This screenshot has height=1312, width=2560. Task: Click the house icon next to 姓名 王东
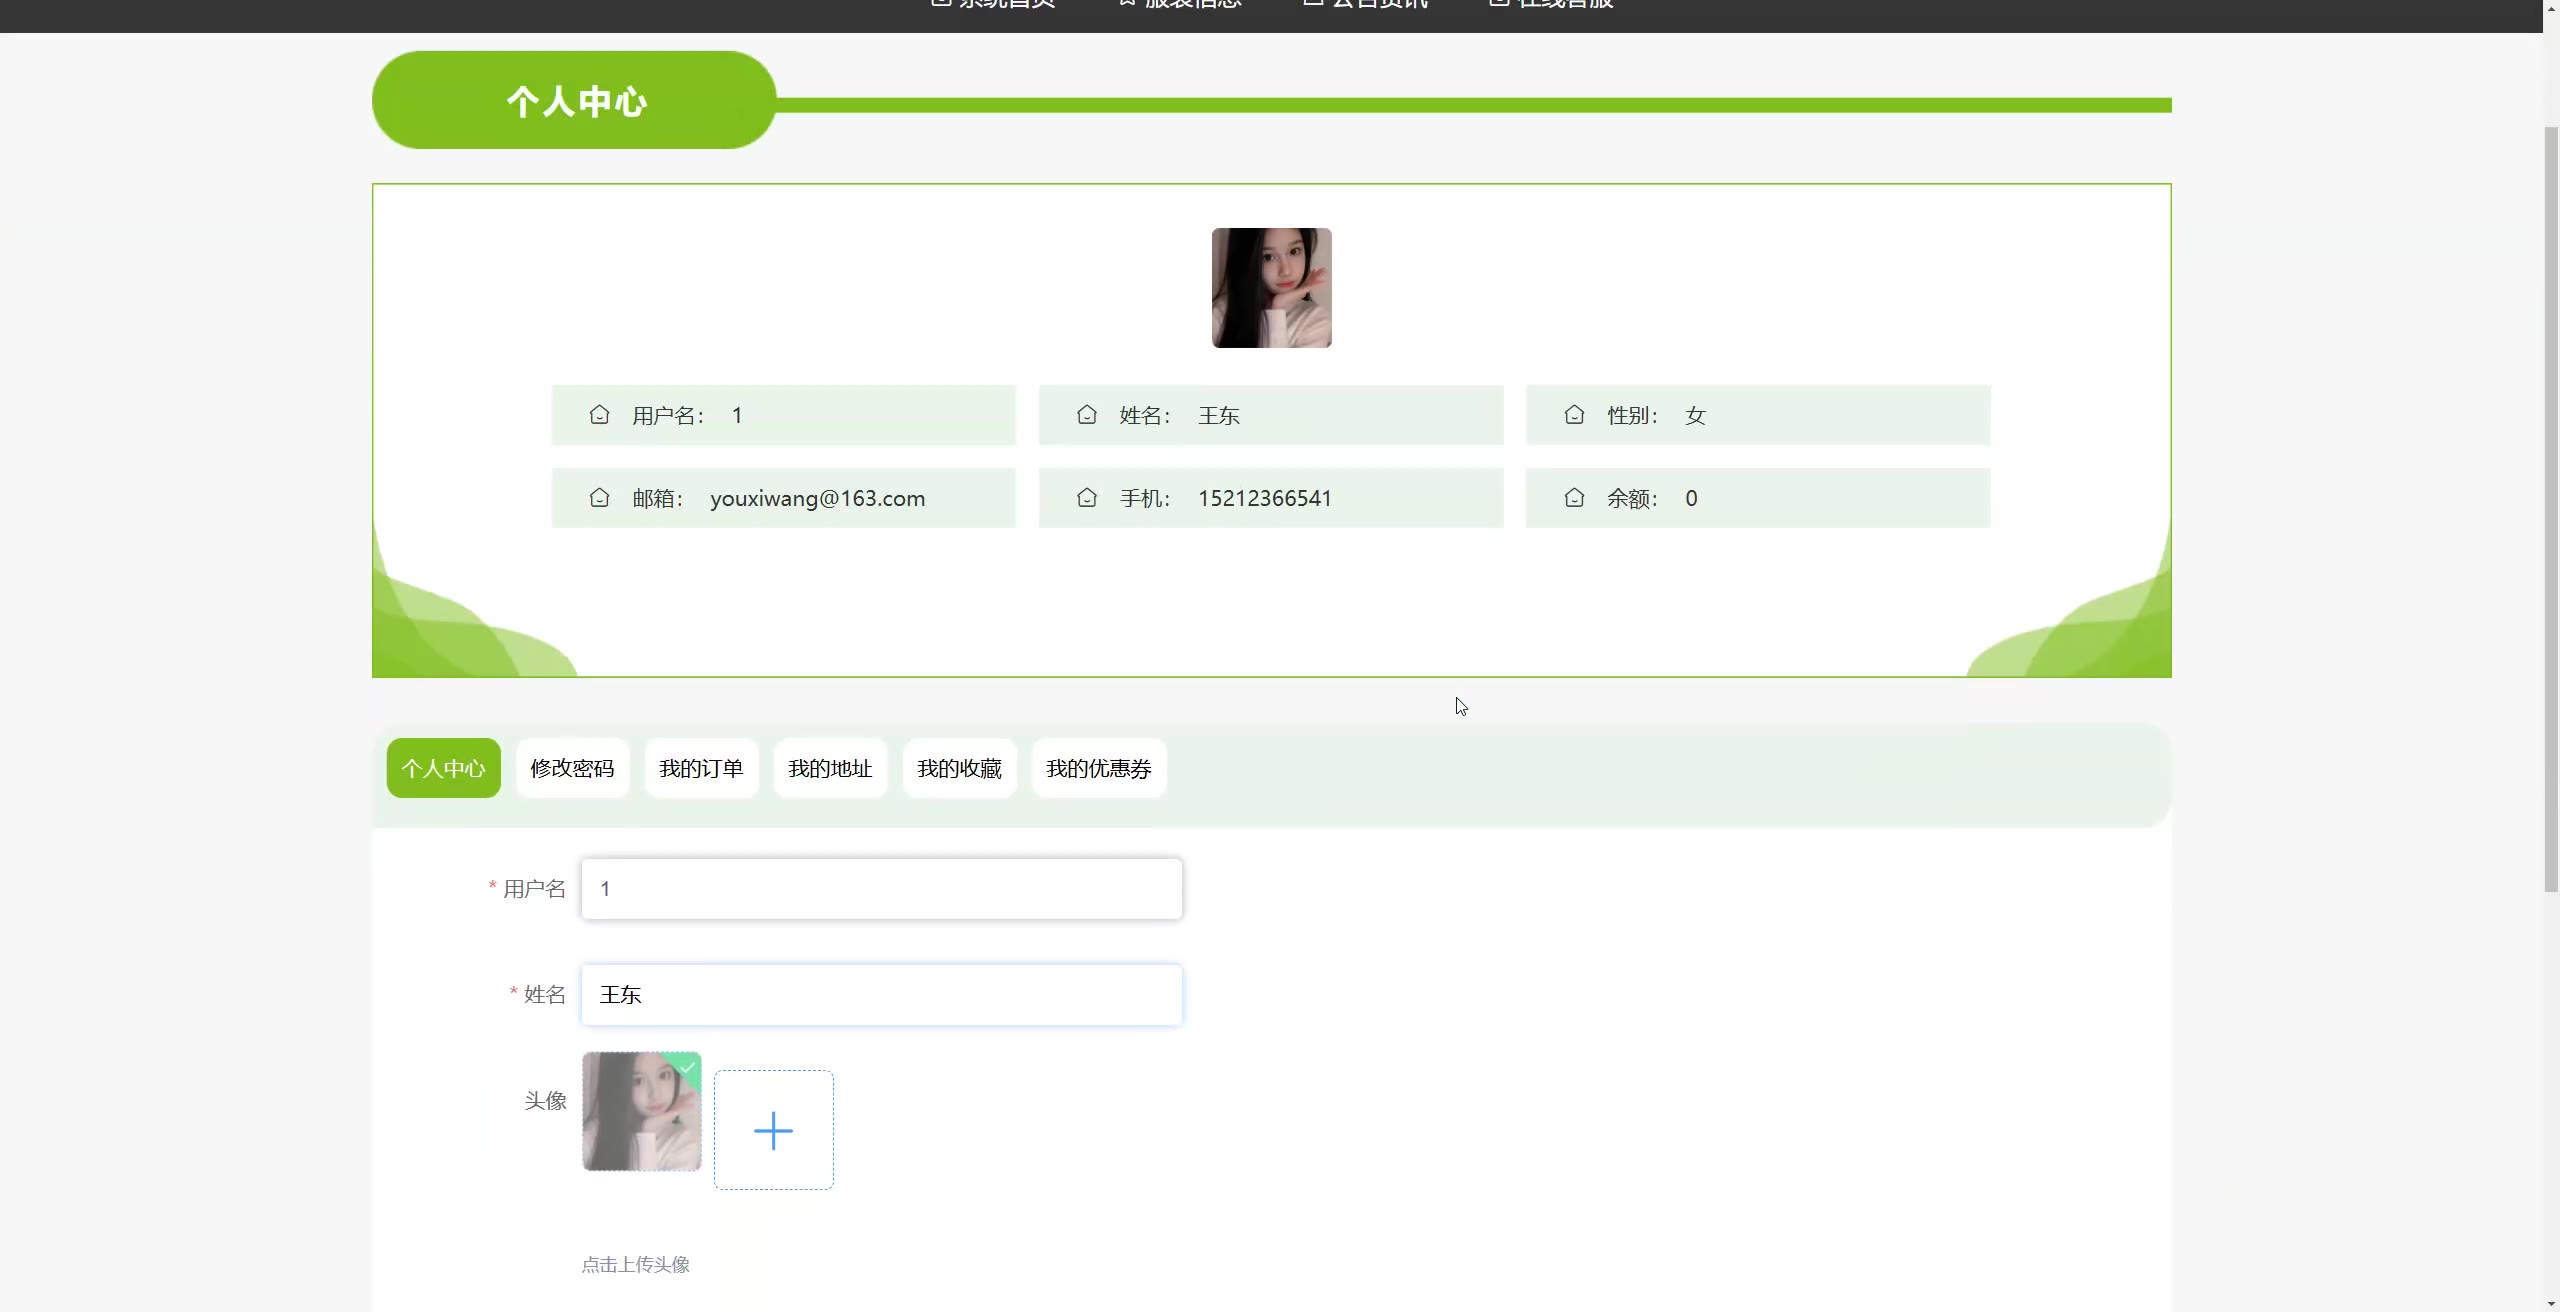(x=1087, y=415)
